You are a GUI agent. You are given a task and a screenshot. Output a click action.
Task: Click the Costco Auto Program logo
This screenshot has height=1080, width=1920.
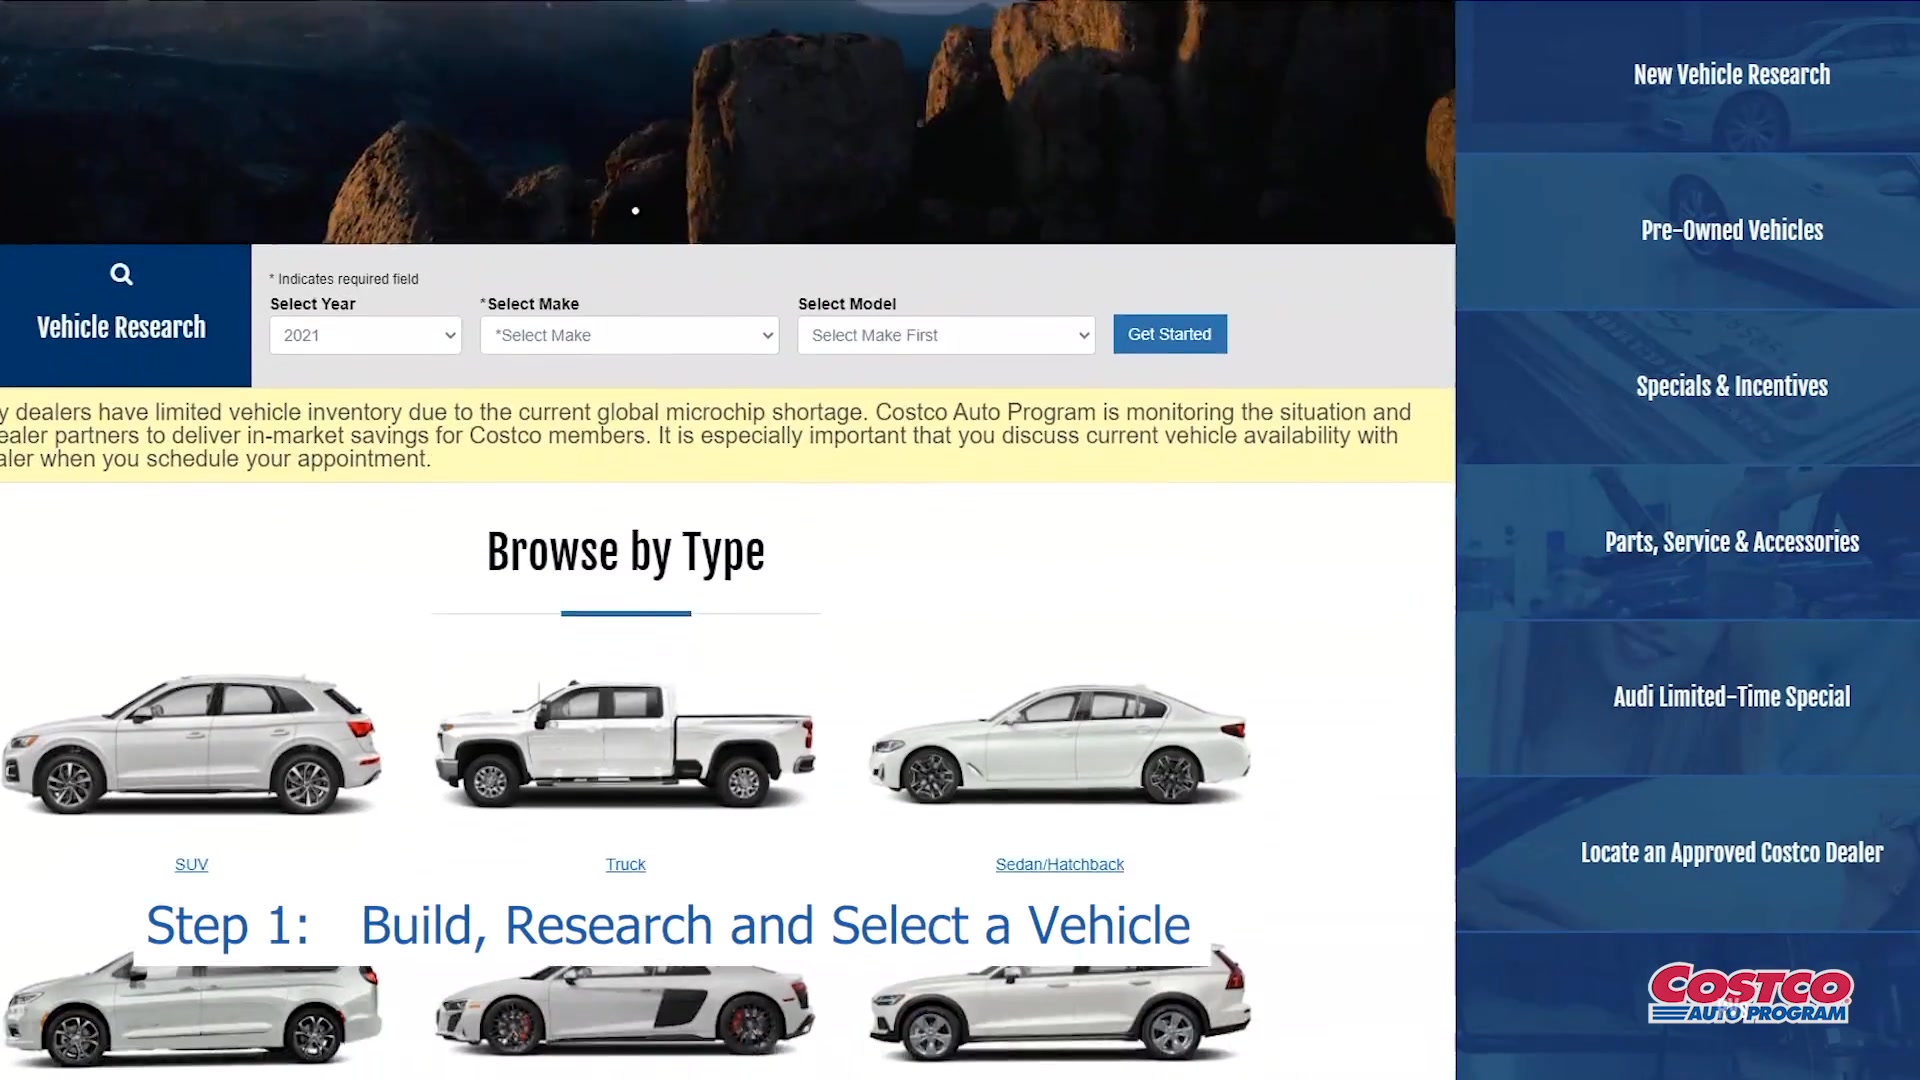1750,993
